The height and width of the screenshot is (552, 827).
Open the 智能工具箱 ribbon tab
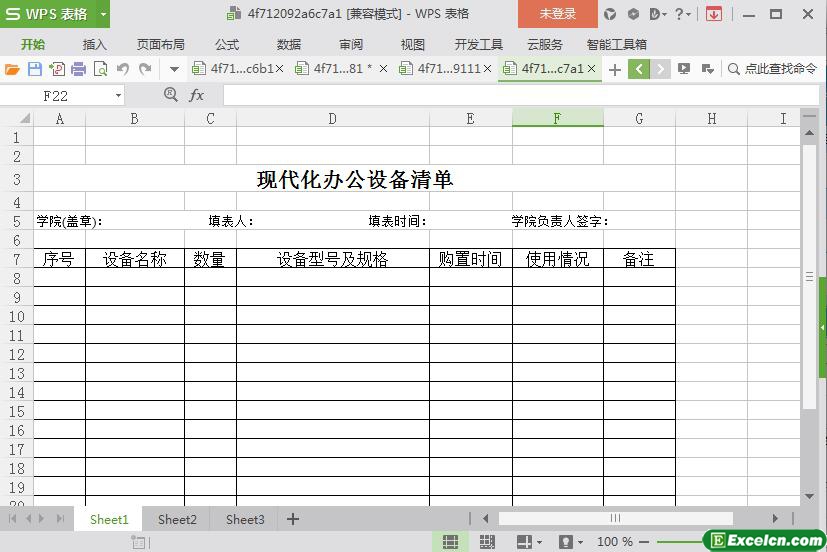[x=617, y=45]
